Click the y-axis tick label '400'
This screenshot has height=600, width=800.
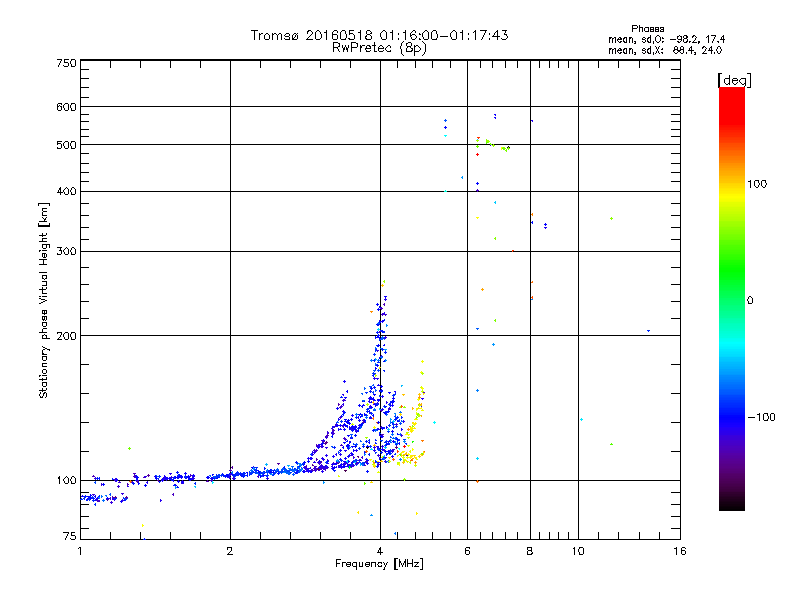pos(67,191)
